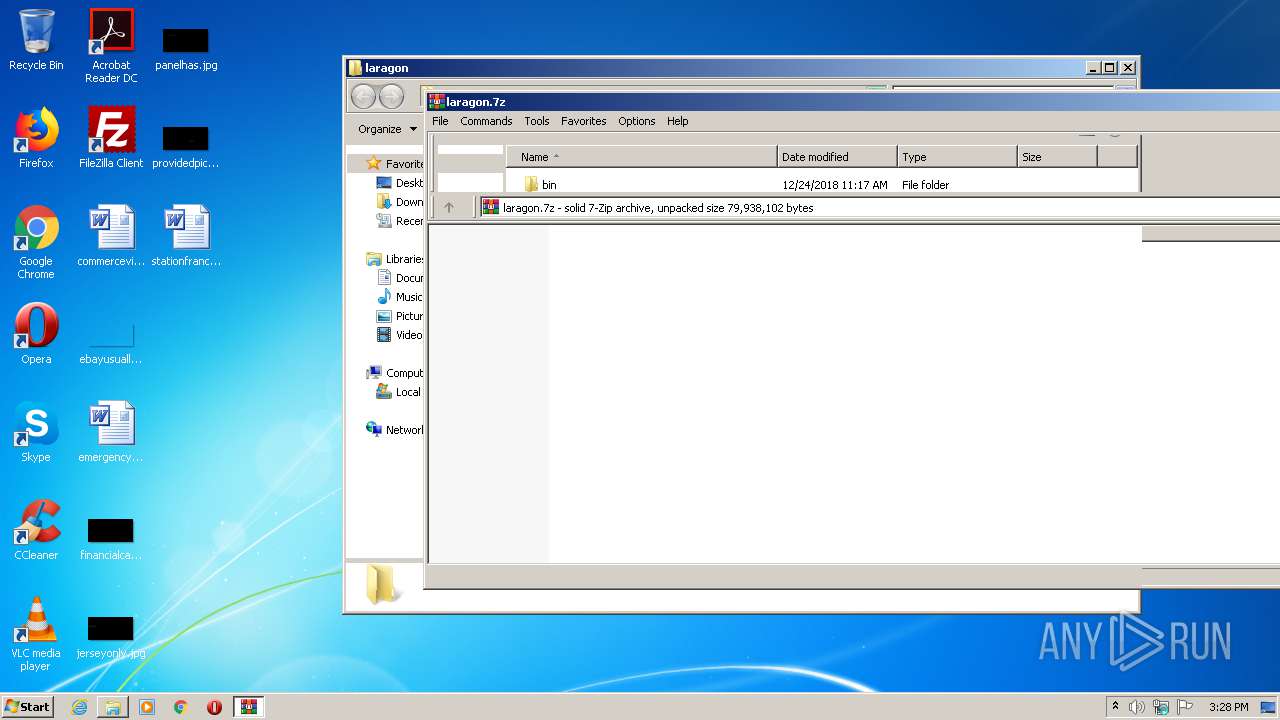
Task: Click the network tray icon
Action: 1160,707
